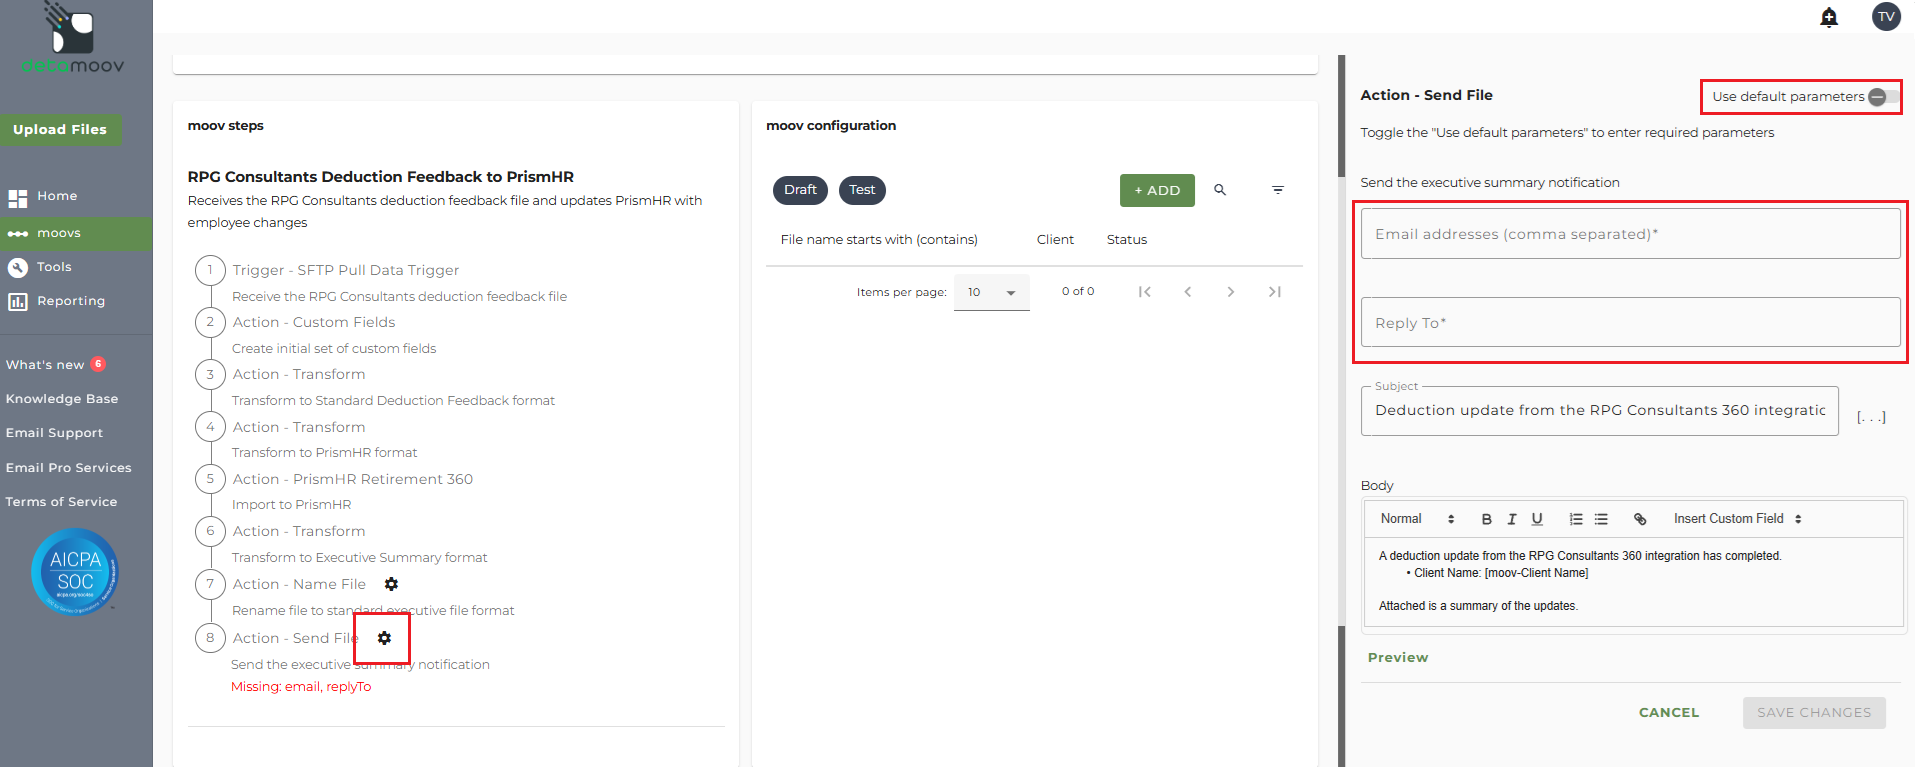Insert a link in Body editor

tap(1640, 519)
